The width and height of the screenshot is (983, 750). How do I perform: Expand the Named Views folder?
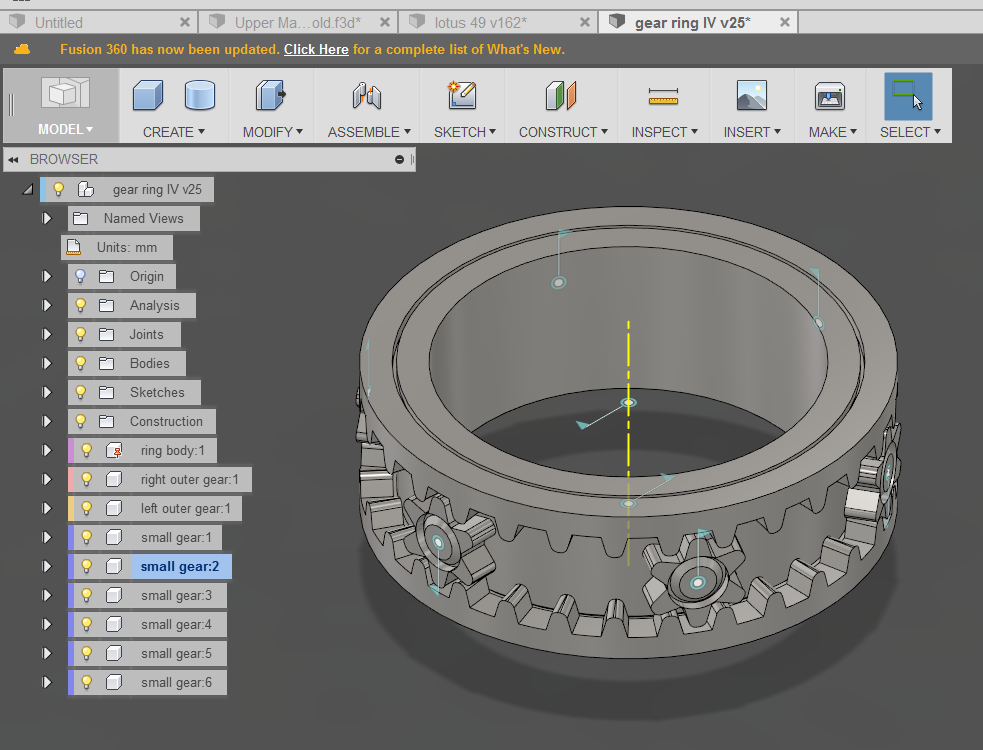[x=46, y=218]
